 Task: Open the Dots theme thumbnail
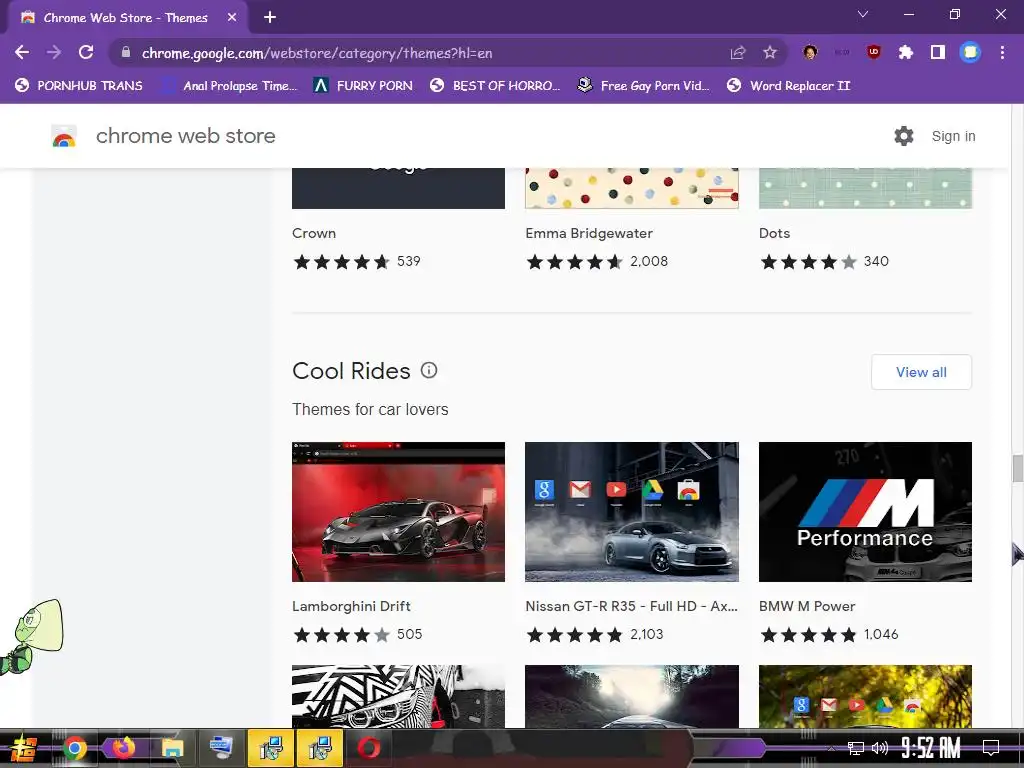point(865,188)
